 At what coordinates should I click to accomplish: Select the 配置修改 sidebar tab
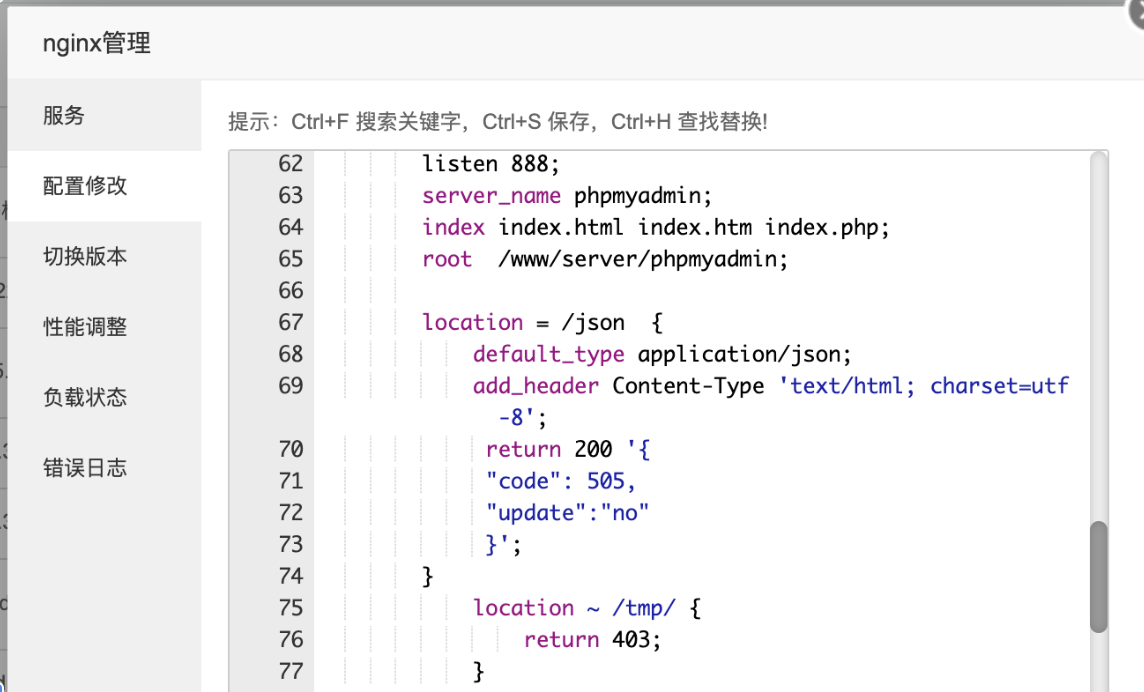click(104, 186)
